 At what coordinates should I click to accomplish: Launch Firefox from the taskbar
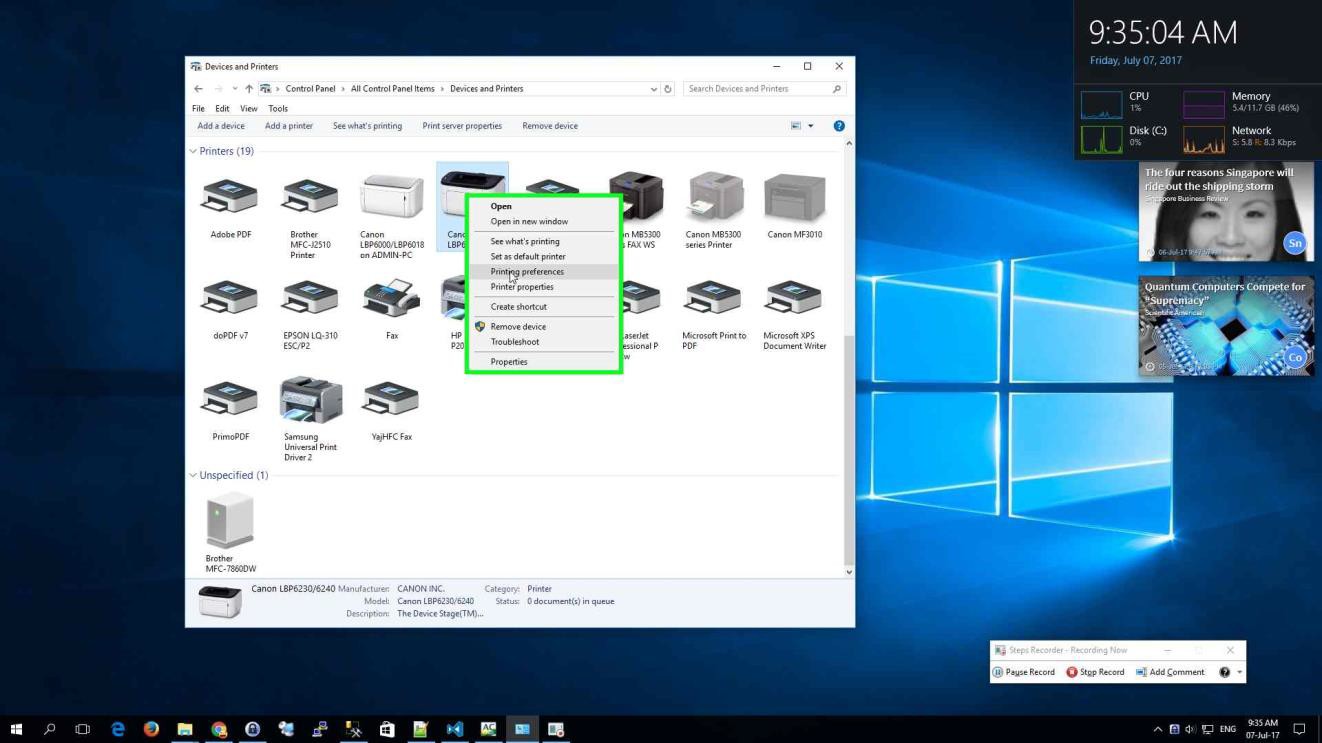(151, 729)
